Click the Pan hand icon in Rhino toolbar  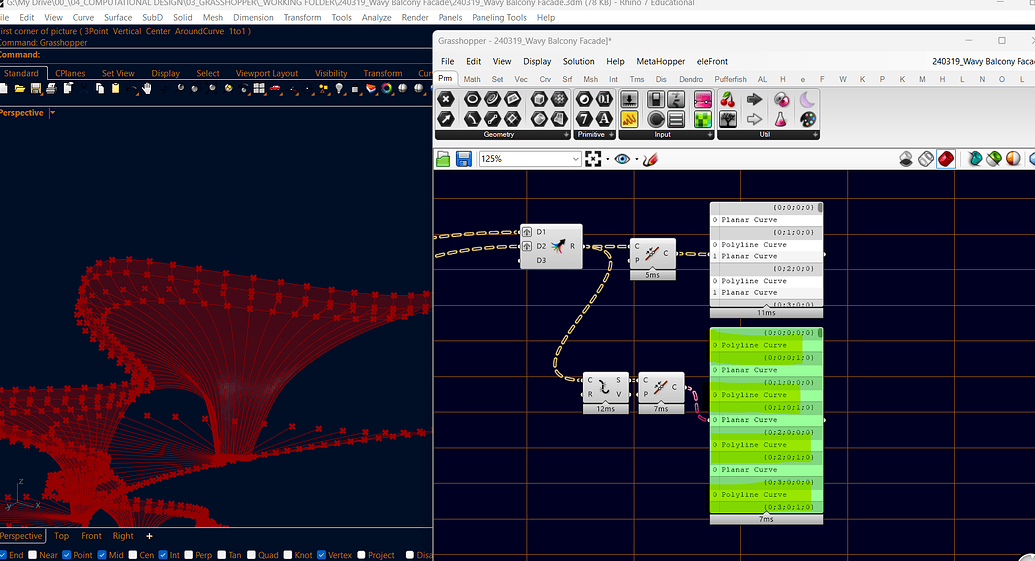tap(147, 89)
